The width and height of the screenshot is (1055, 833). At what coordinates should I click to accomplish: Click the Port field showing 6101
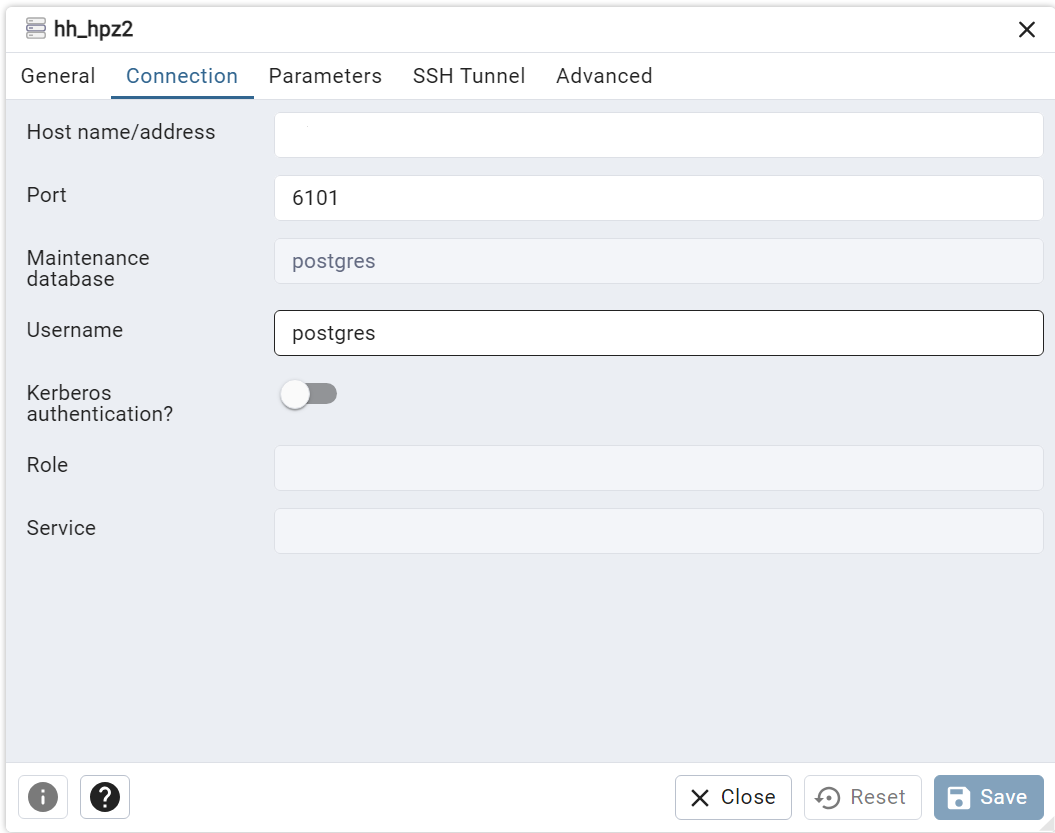click(658, 198)
